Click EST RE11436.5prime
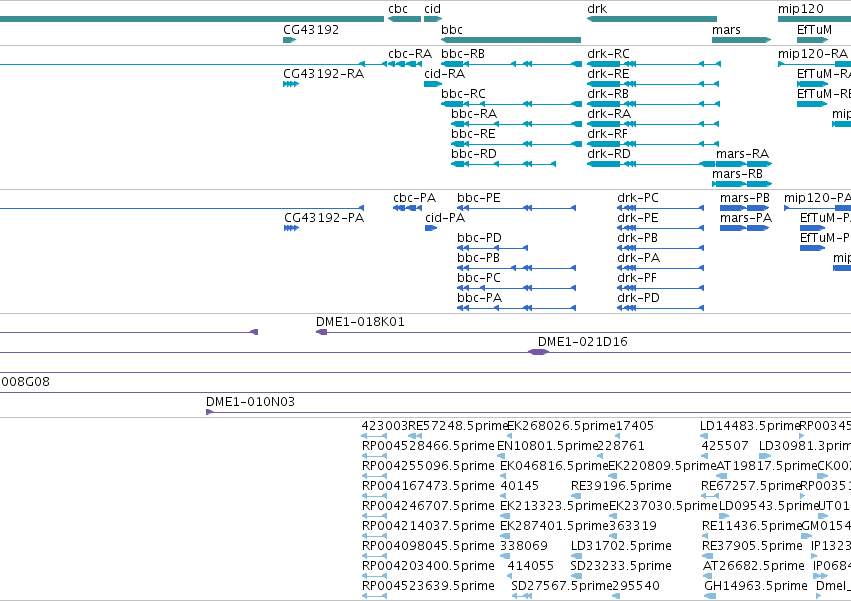851x601 pixels. click(x=752, y=526)
